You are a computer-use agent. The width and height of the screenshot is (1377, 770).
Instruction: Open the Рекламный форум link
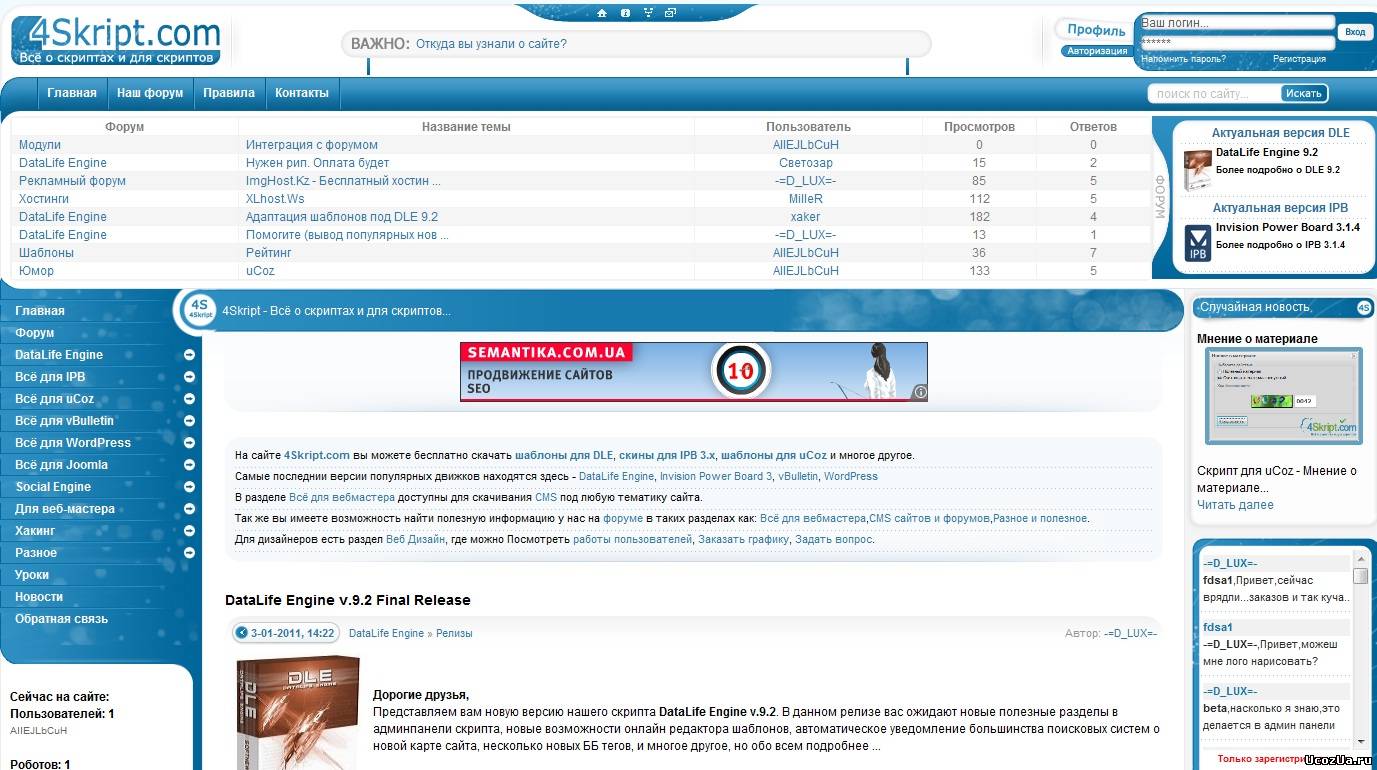tap(72, 181)
